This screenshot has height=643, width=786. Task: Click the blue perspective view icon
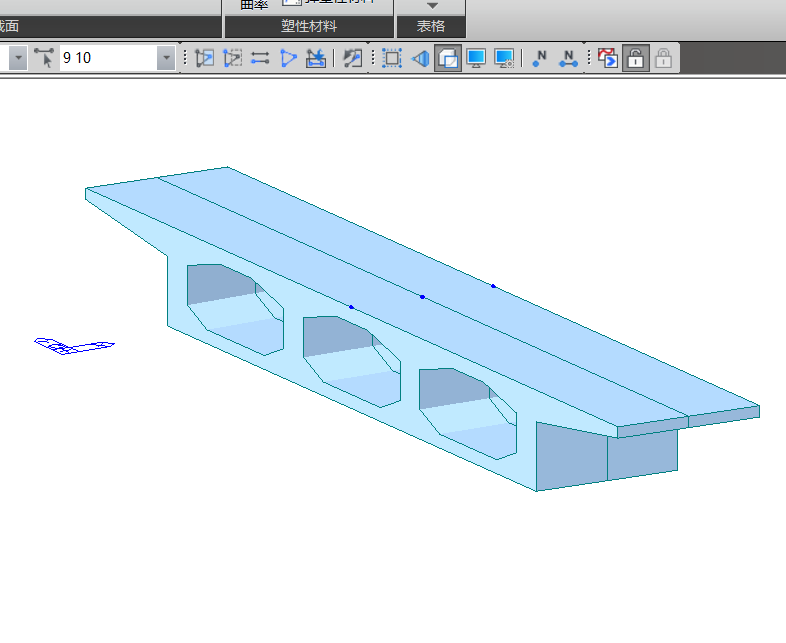coord(420,58)
